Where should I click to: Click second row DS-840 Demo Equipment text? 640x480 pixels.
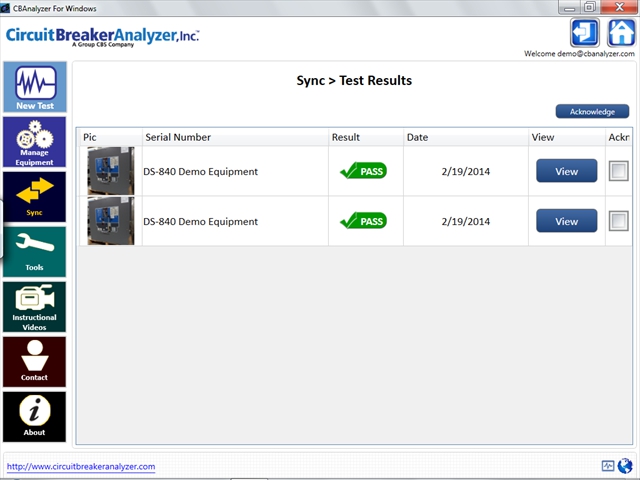coord(200,222)
